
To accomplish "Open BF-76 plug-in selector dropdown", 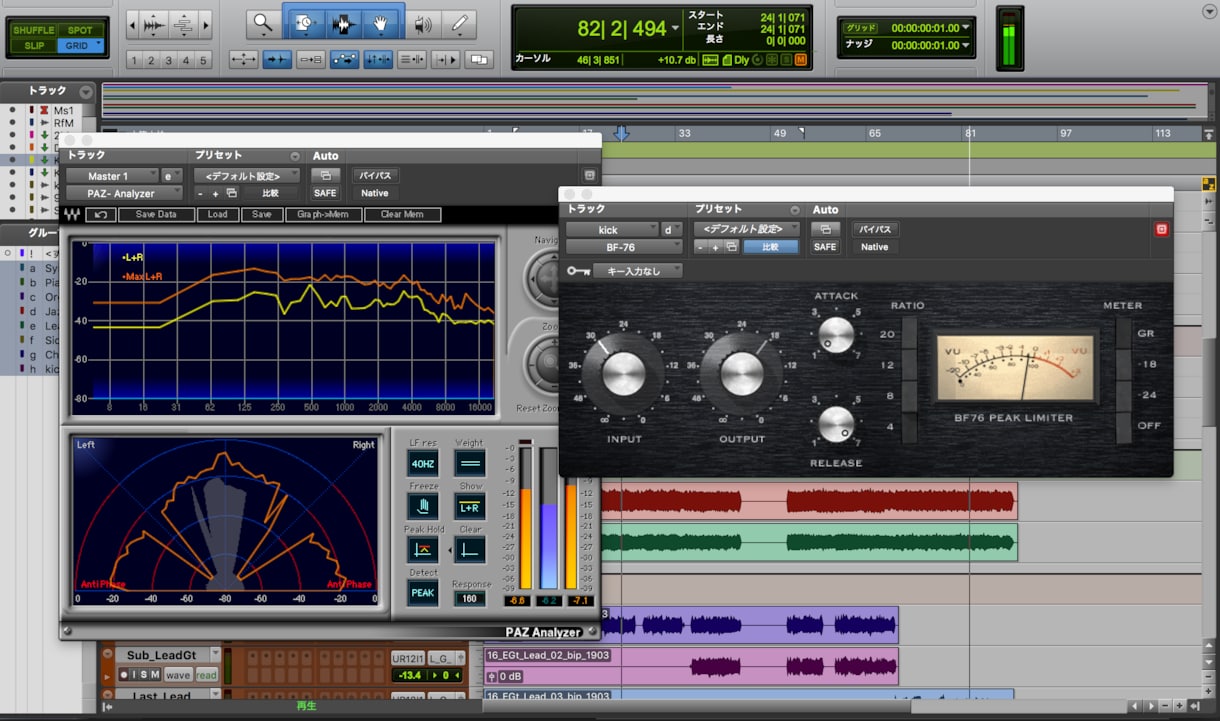I will [625, 247].
